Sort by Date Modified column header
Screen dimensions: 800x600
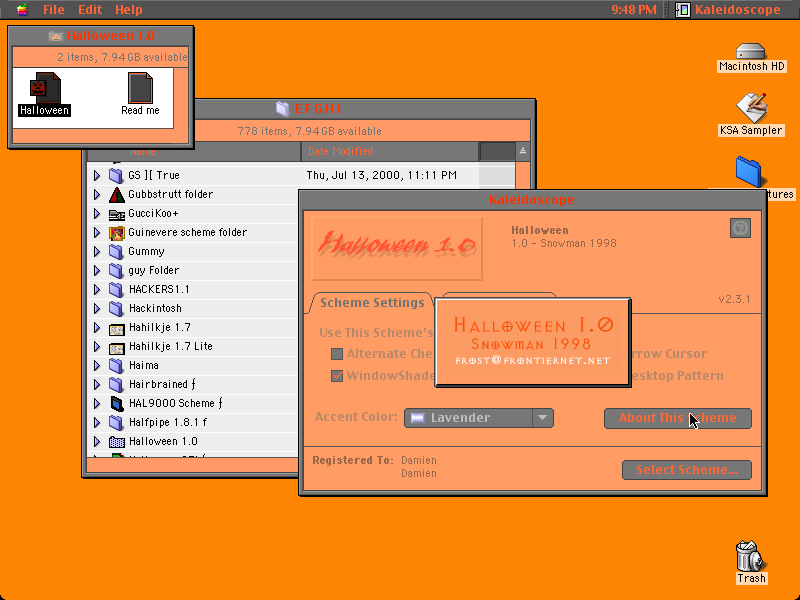(390, 151)
